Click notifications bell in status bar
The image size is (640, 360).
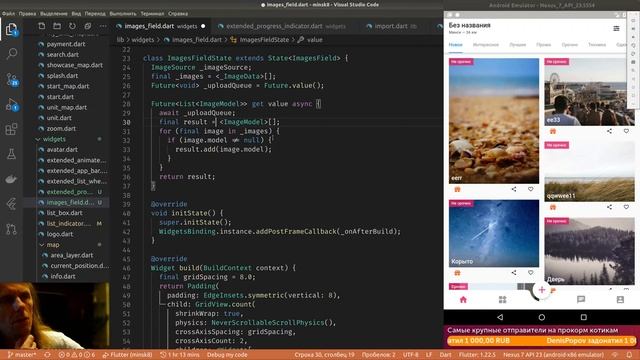point(629,355)
